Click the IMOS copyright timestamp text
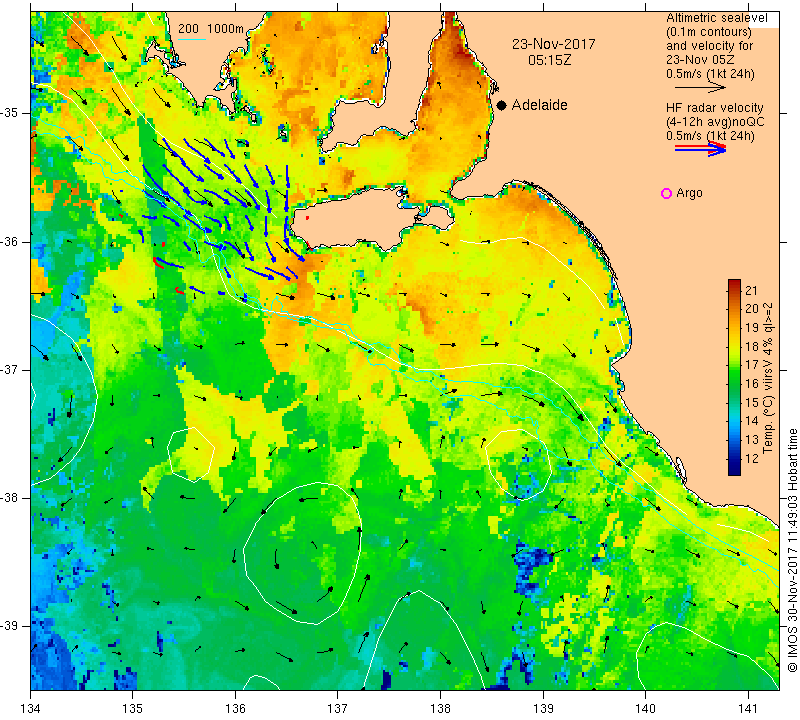800x720 pixels. 792,549
